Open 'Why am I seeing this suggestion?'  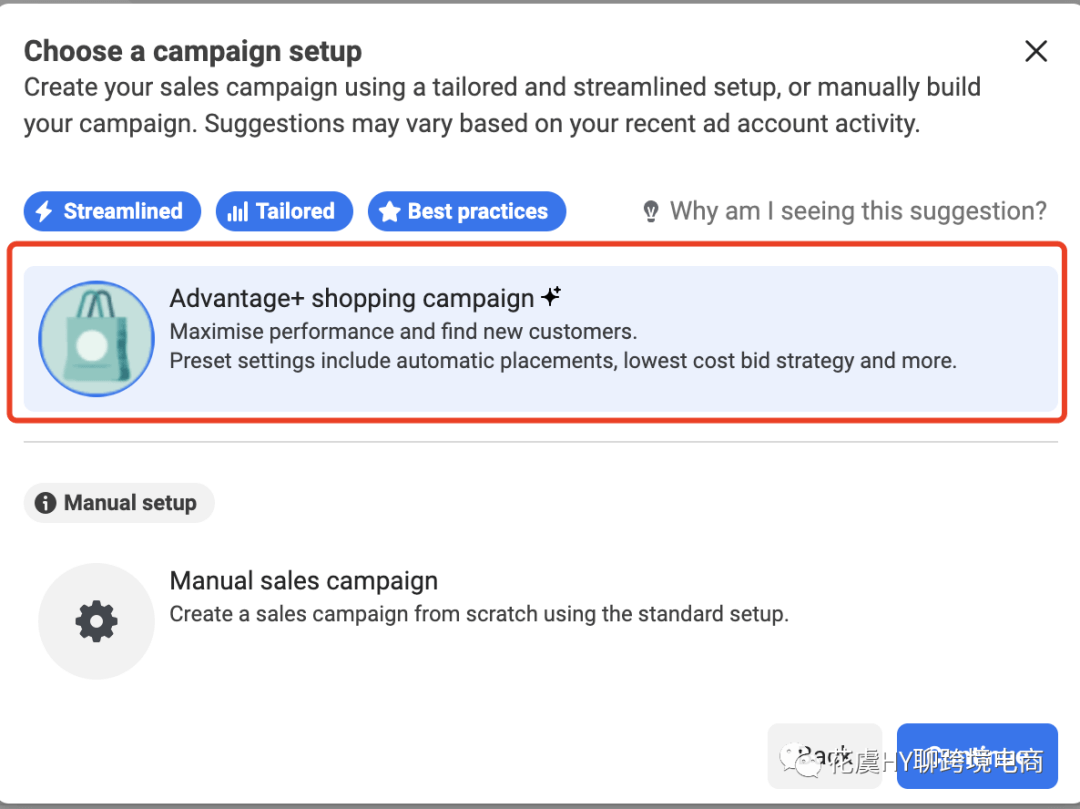858,211
